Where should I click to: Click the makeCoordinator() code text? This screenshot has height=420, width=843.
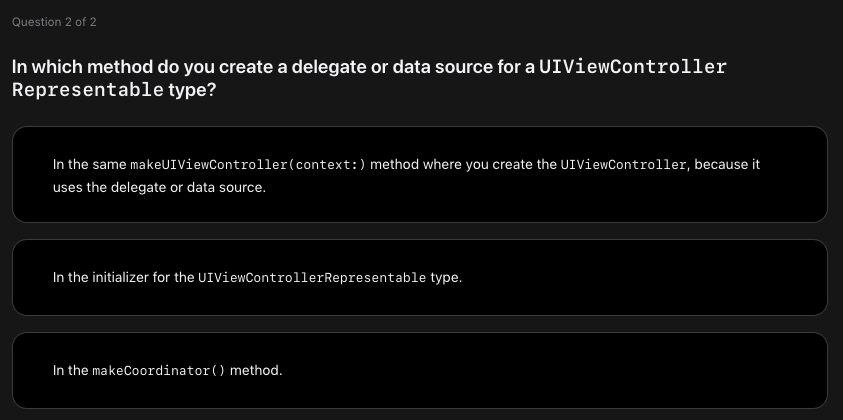coord(159,371)
